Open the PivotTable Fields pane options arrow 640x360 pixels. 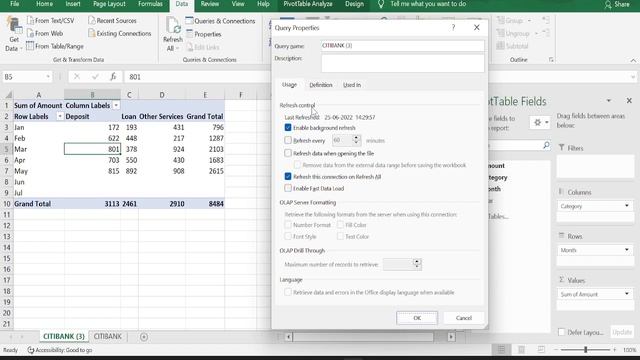608,100
